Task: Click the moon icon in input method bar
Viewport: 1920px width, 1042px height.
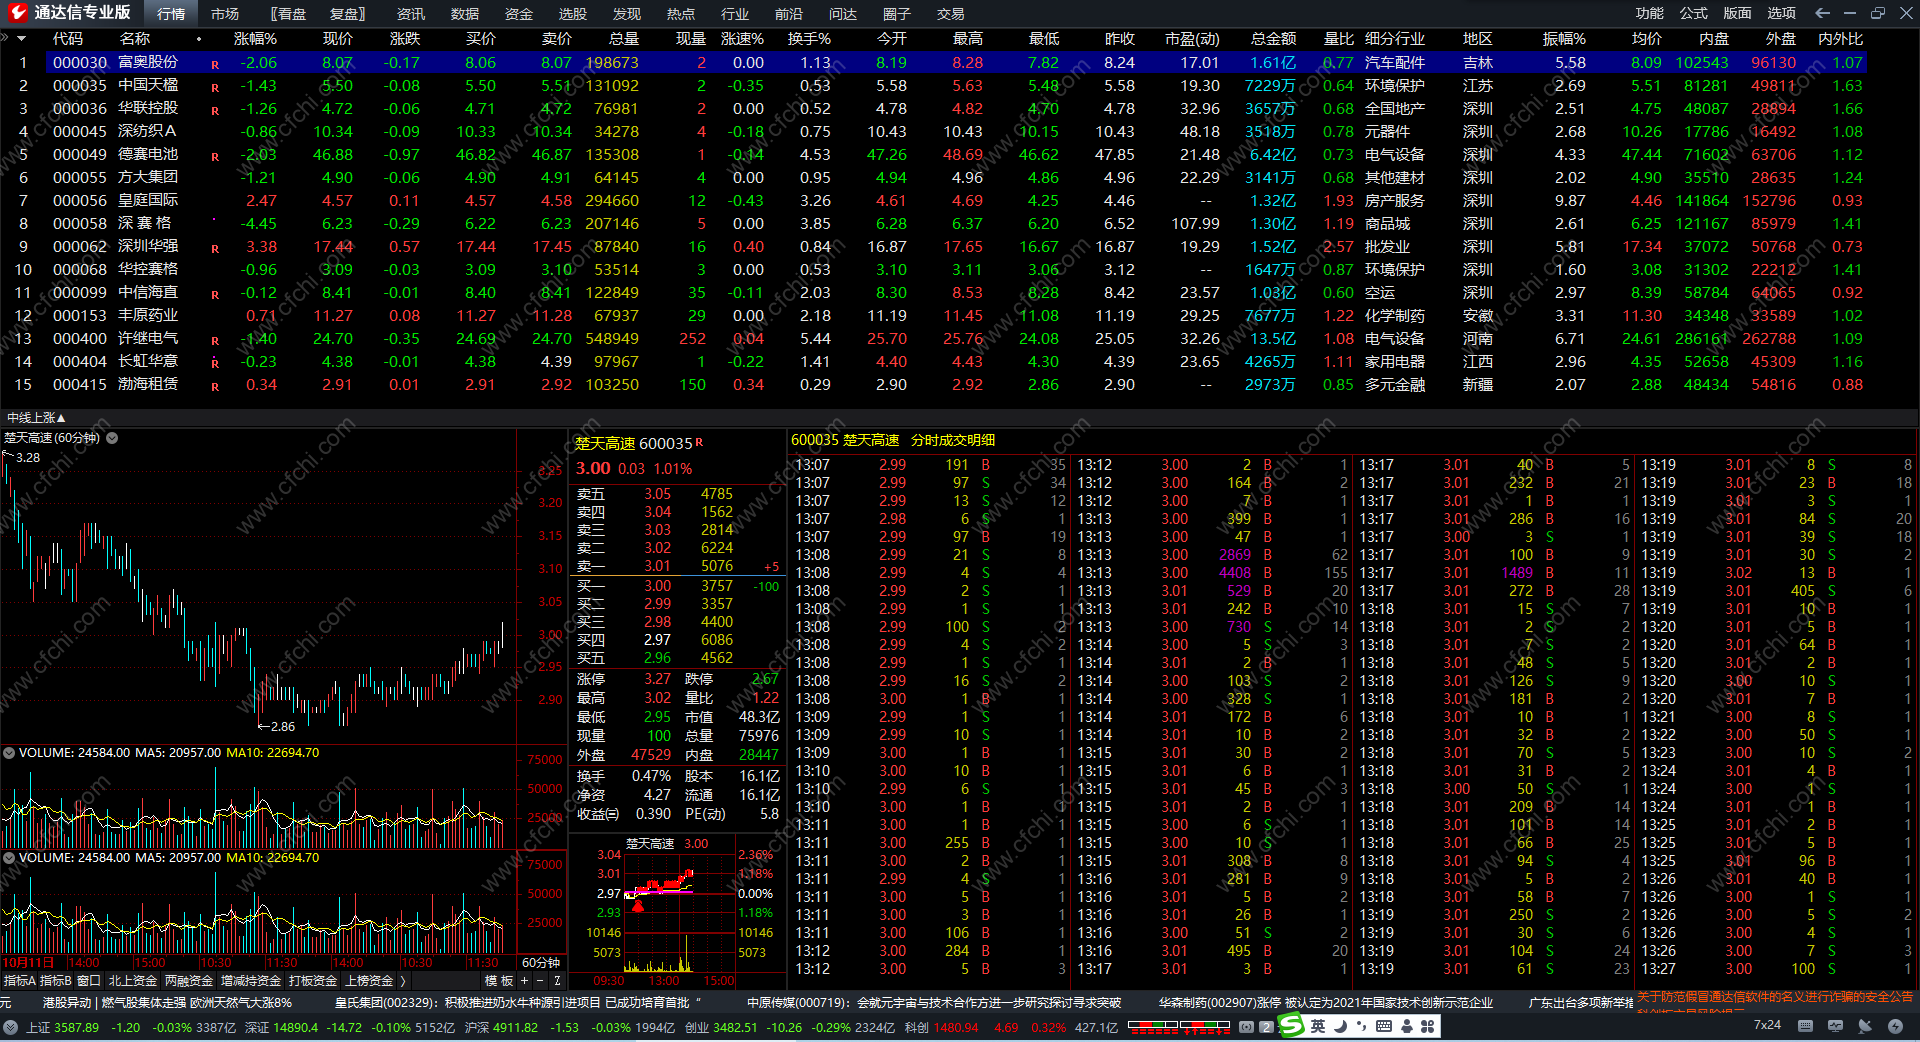Action: (x=1340, y=1026)
